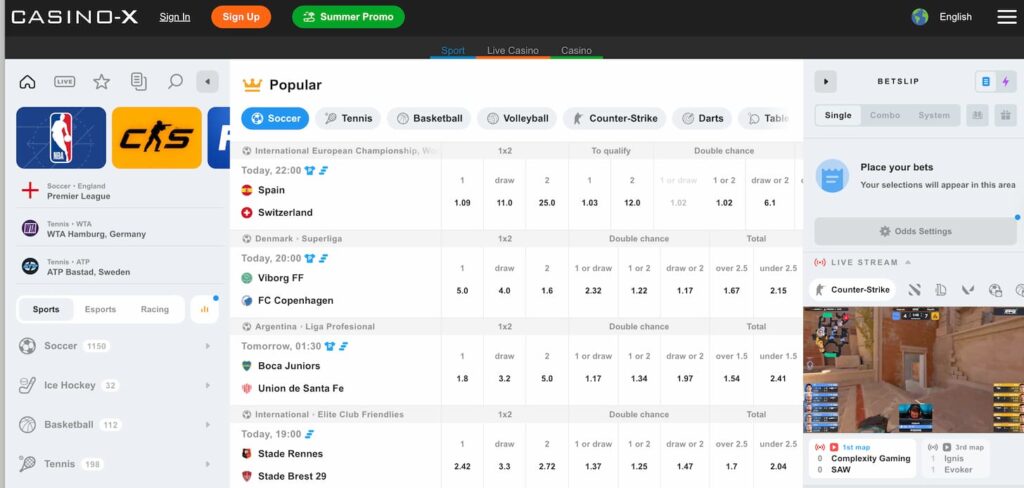Open the NBA banner tile
This screenshot has width=1024, height=488.
coord(61,138)
